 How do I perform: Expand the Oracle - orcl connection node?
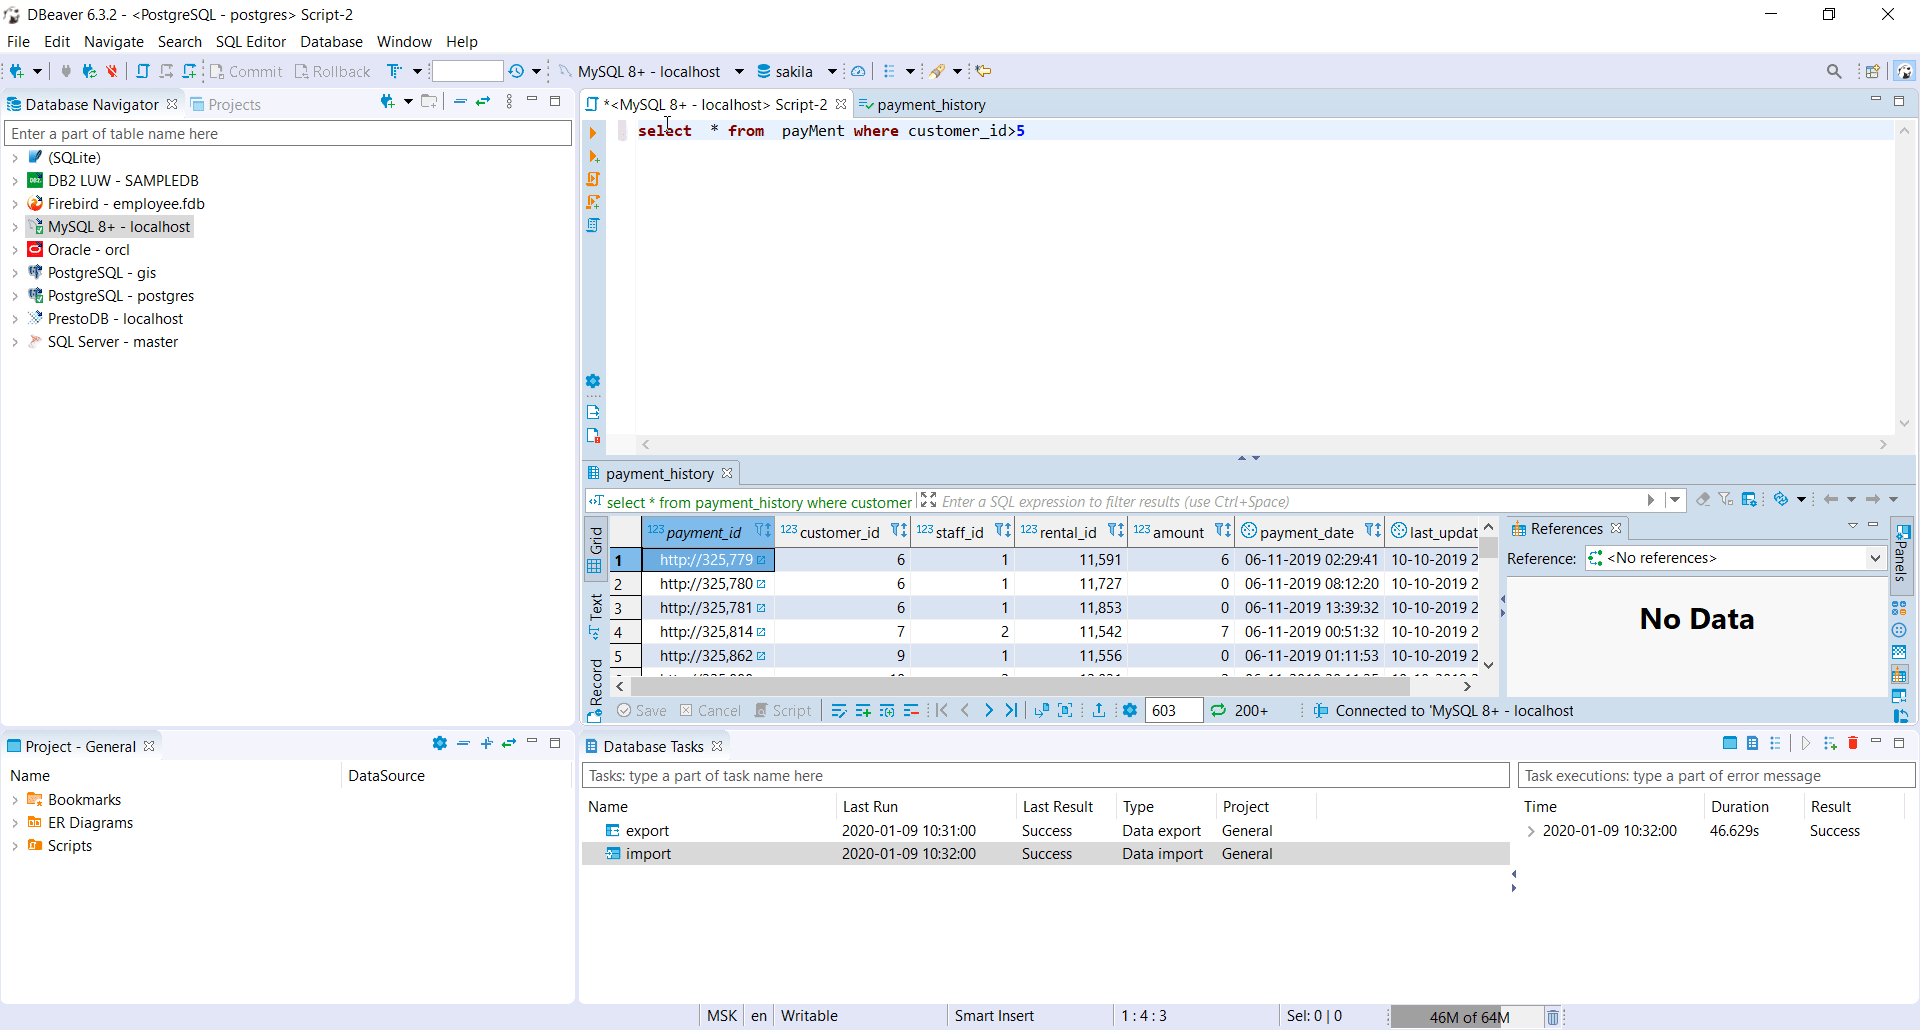click(14, 250)
